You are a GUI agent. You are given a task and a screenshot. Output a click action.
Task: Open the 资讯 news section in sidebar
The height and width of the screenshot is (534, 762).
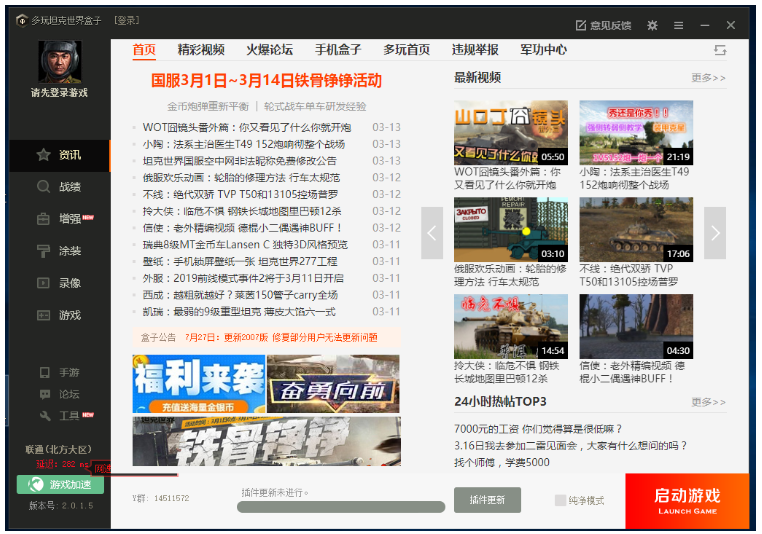pos(60,155)
